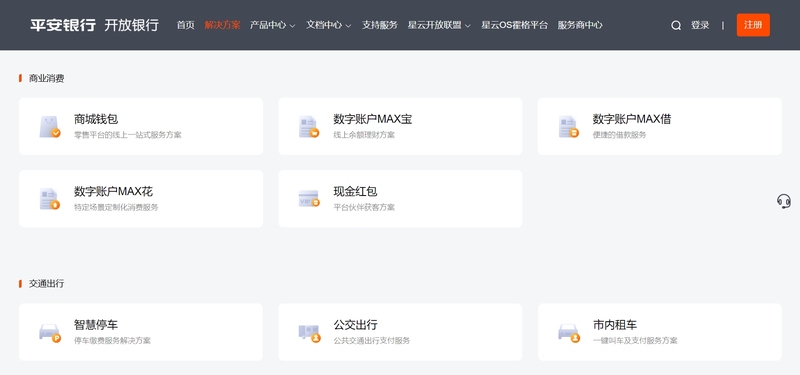
Task: Open the 市内租车 solution title
Action: click(x=615, y=325)
